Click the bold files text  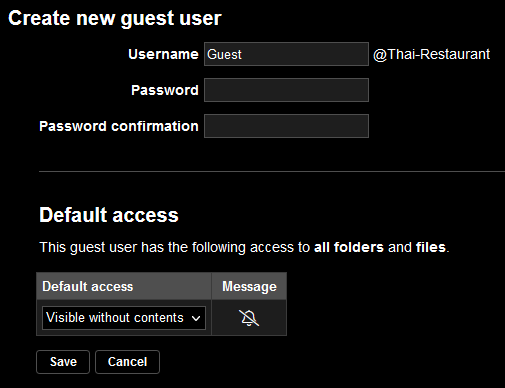click(431, 247)
